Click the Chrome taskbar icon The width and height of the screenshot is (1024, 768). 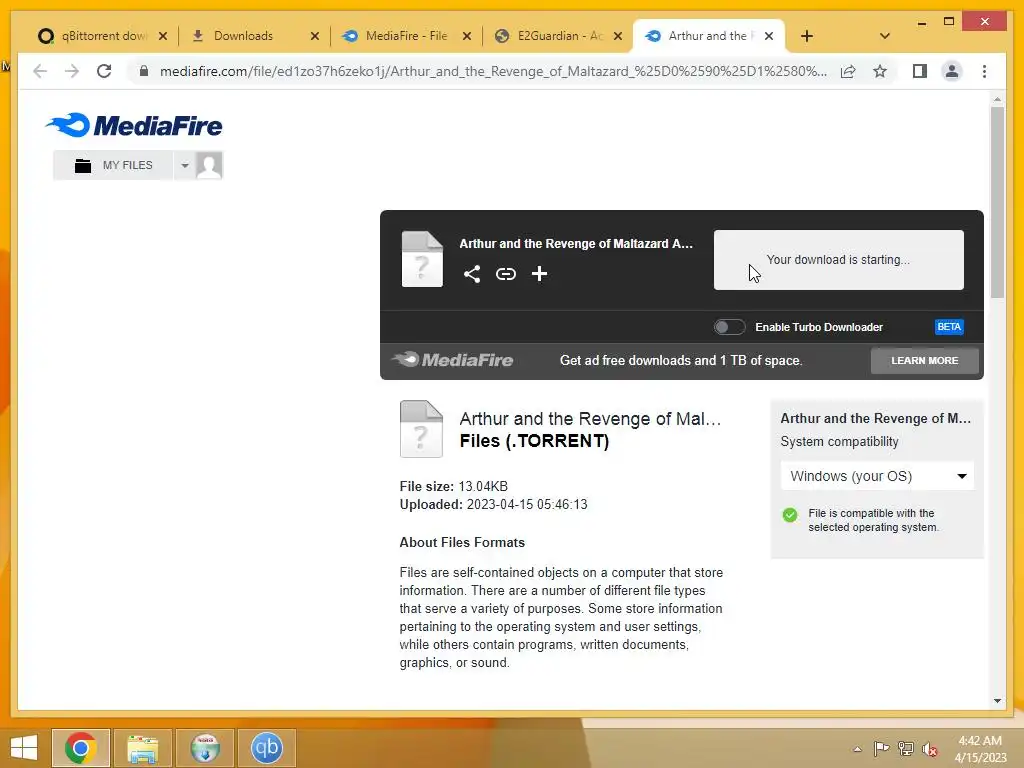click(x=80, y=748)
